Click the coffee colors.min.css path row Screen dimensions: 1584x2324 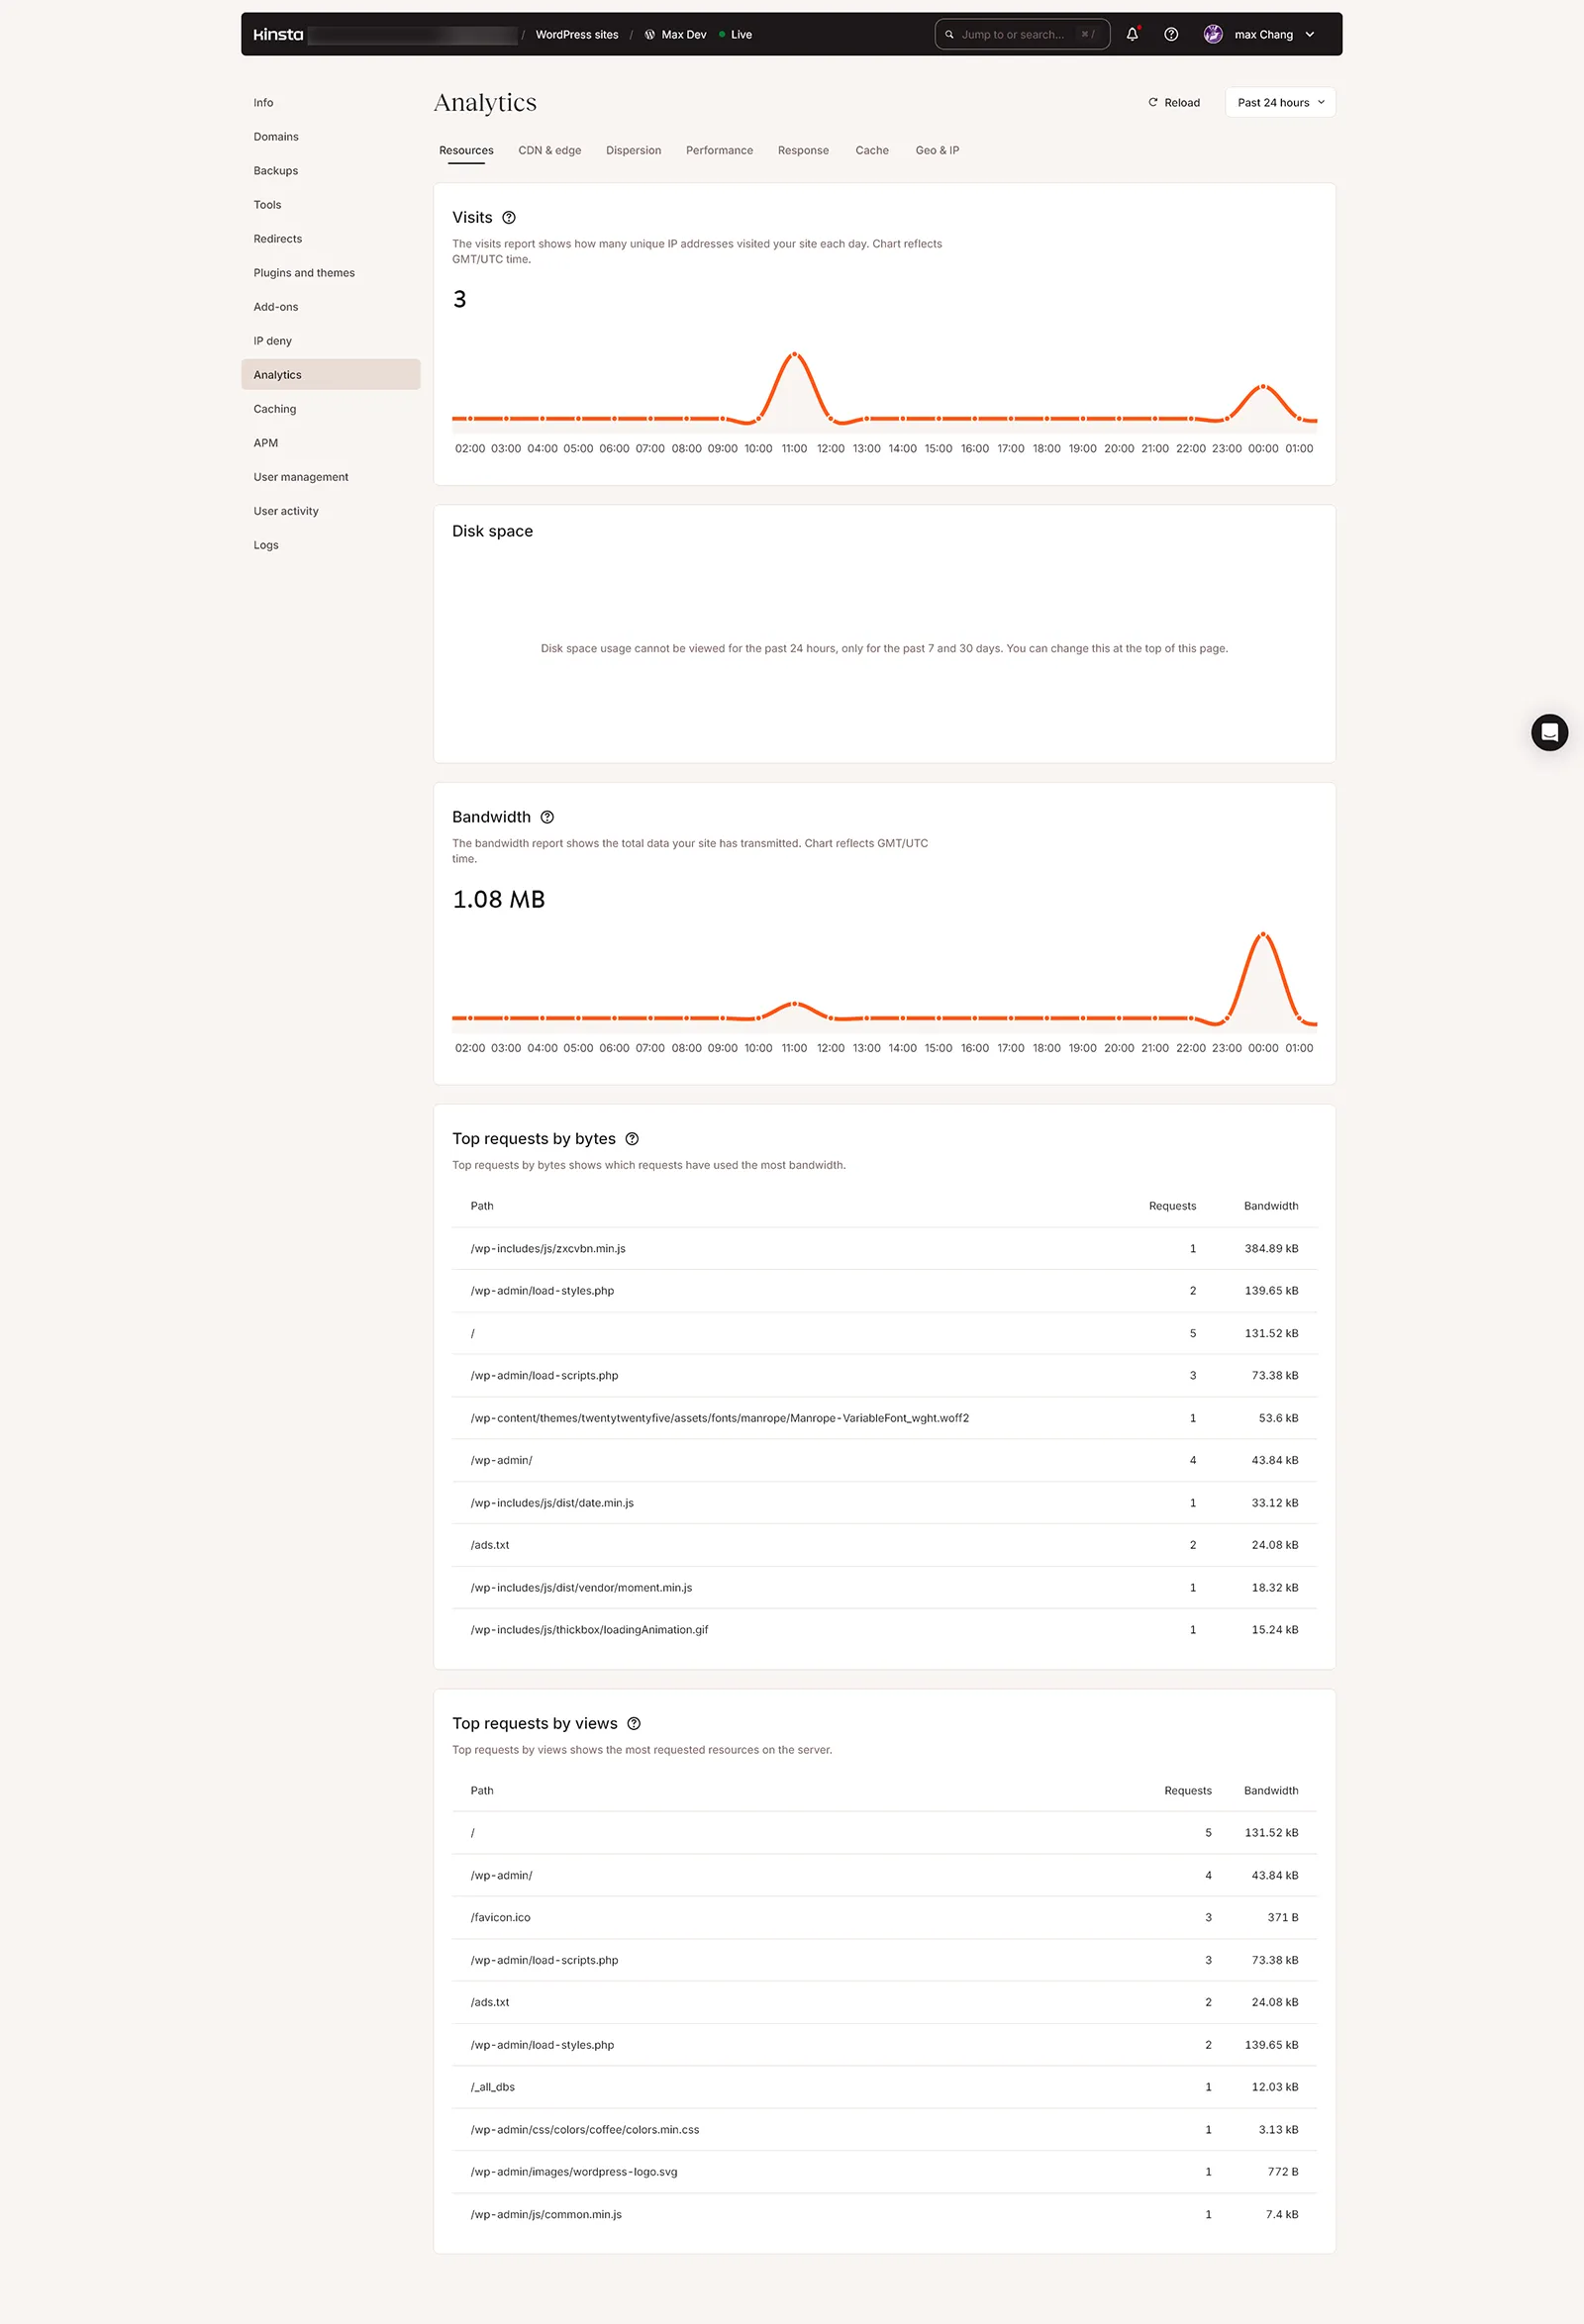coord(884,2129)
